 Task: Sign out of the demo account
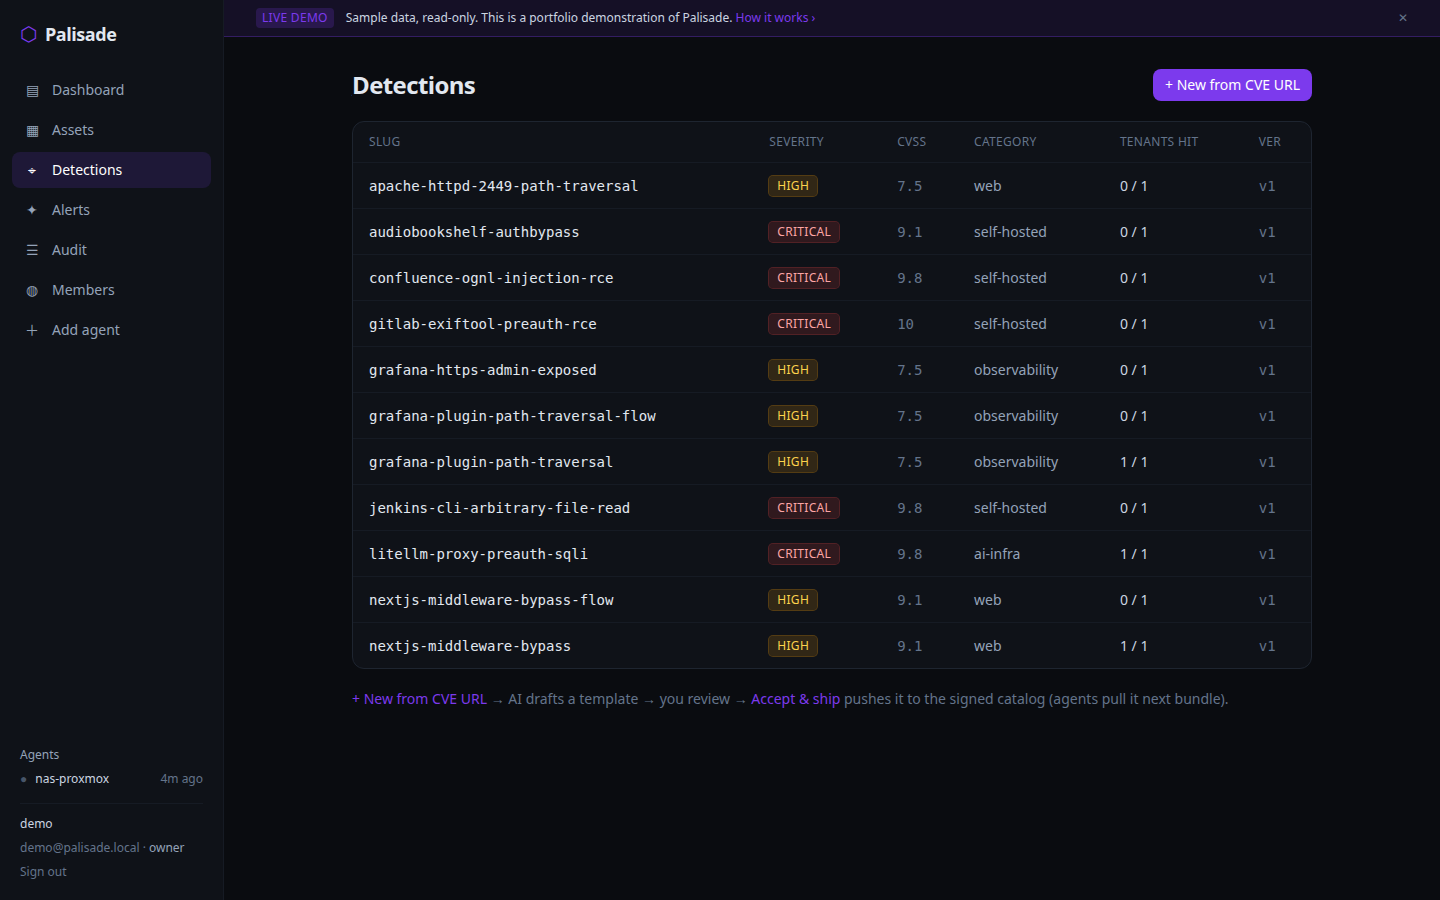coord(43,872)
